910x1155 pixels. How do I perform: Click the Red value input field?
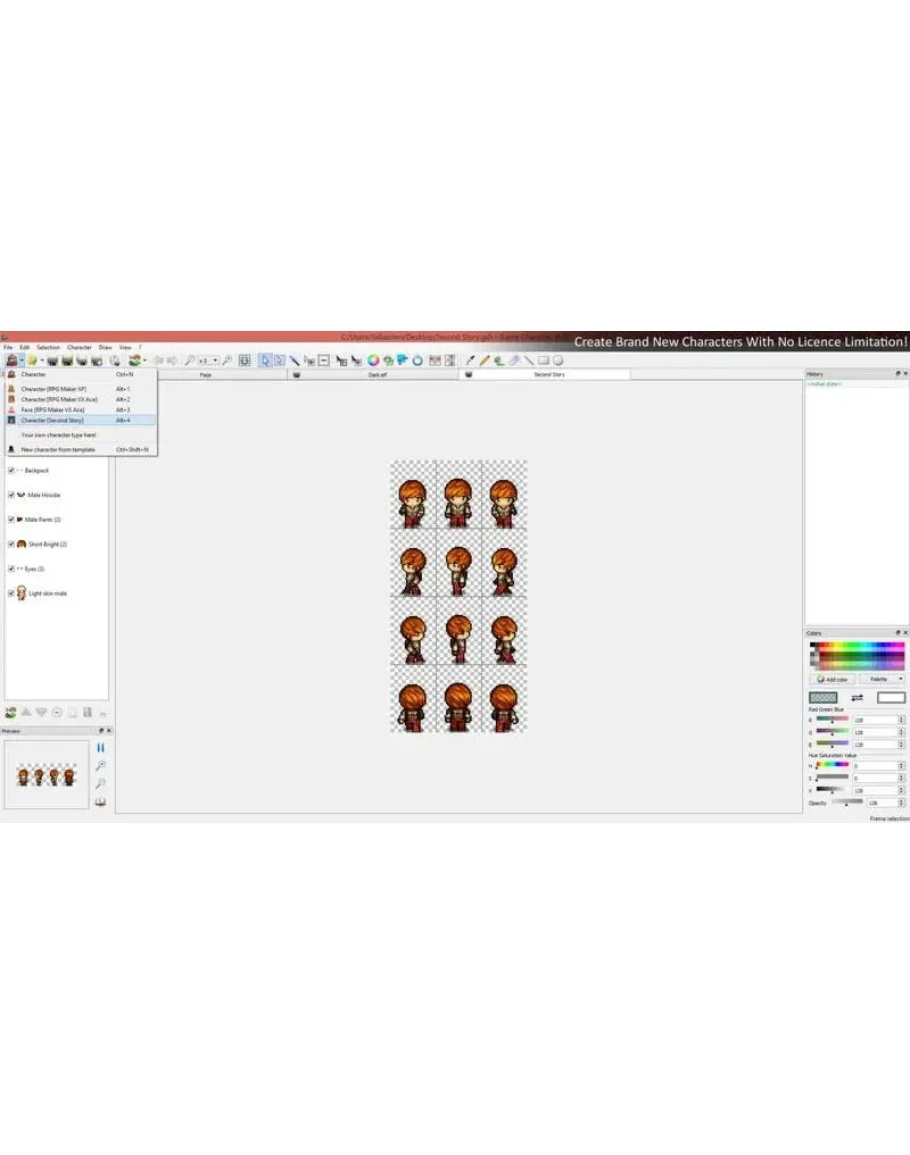click(x=873, y=720)
